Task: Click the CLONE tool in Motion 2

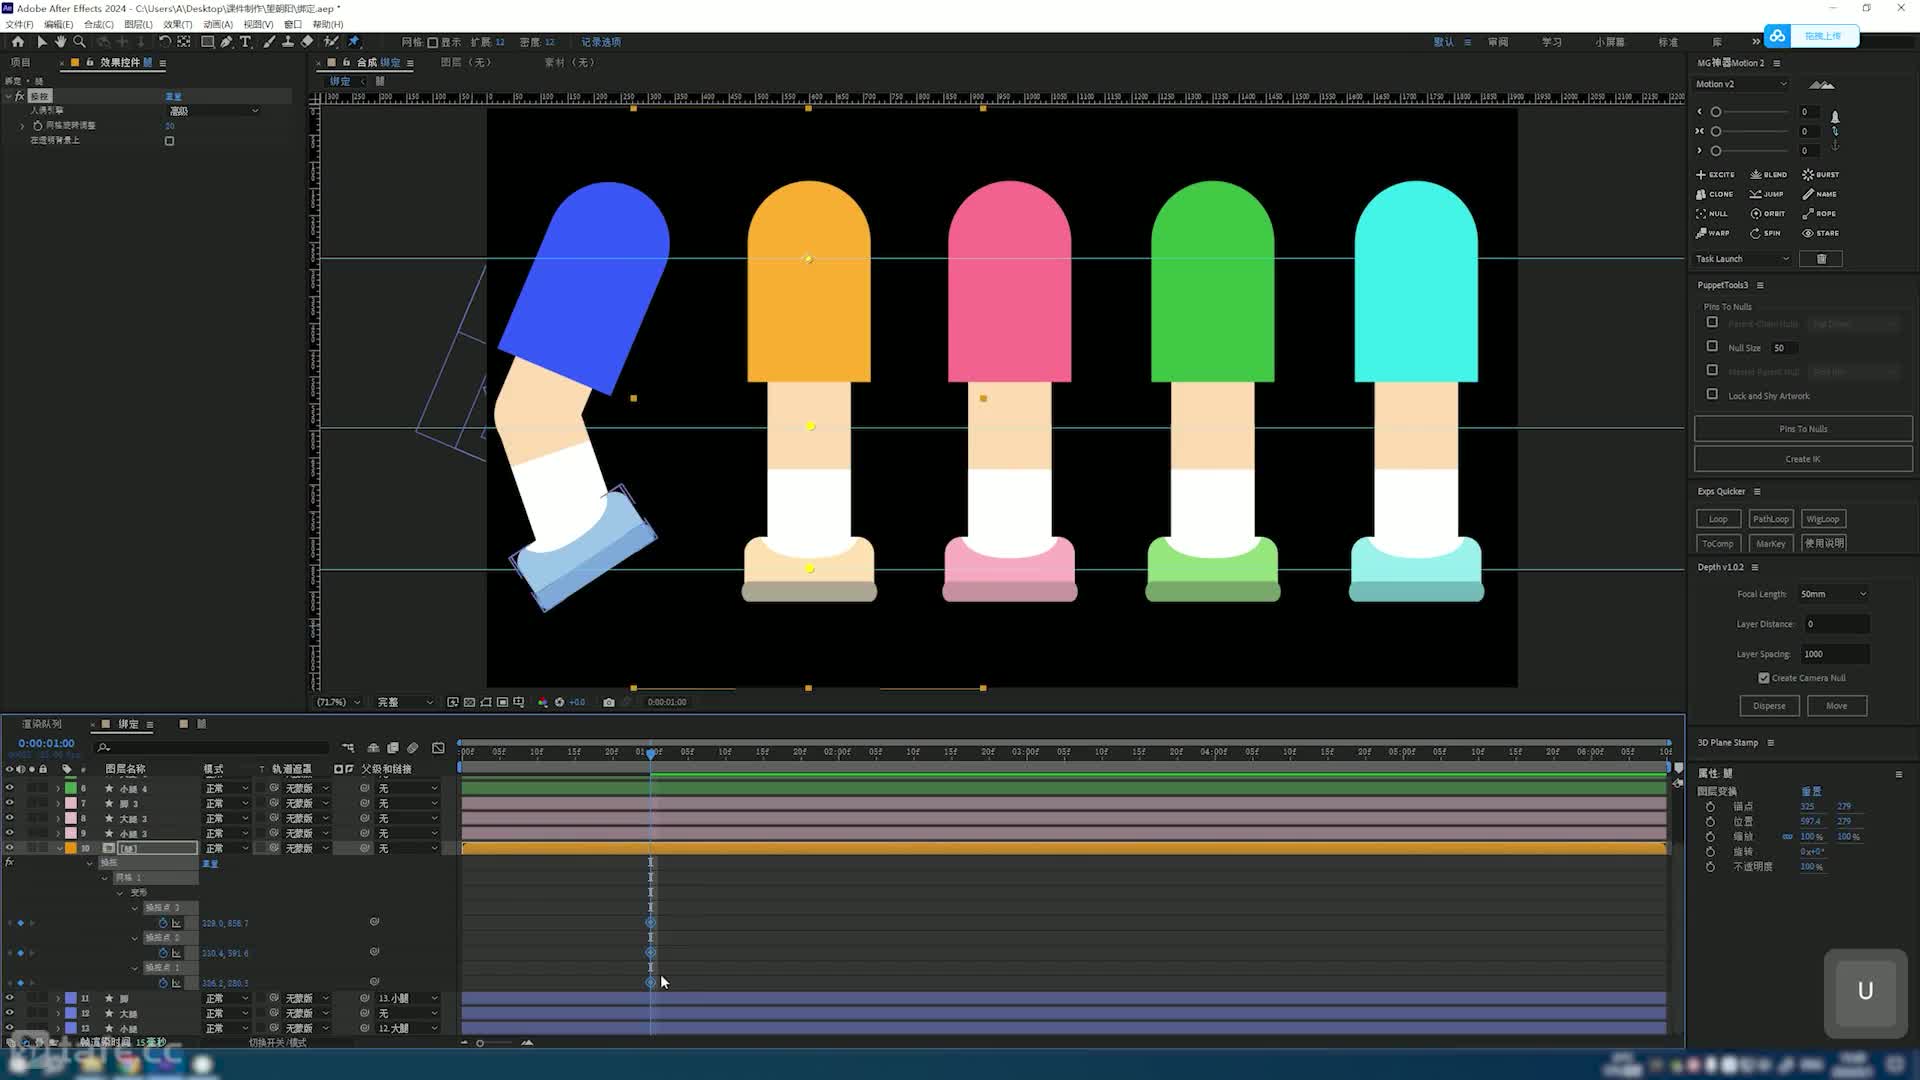Action: (x=1715, y=194)
